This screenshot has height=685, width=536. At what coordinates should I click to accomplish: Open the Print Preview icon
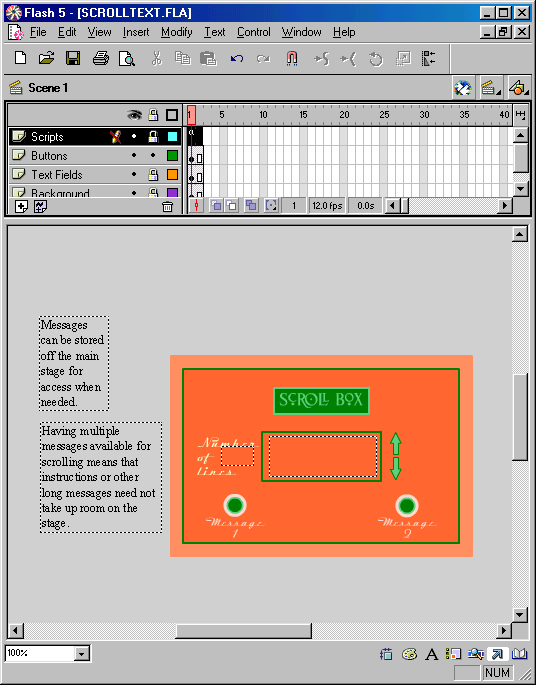click(127, 59)
